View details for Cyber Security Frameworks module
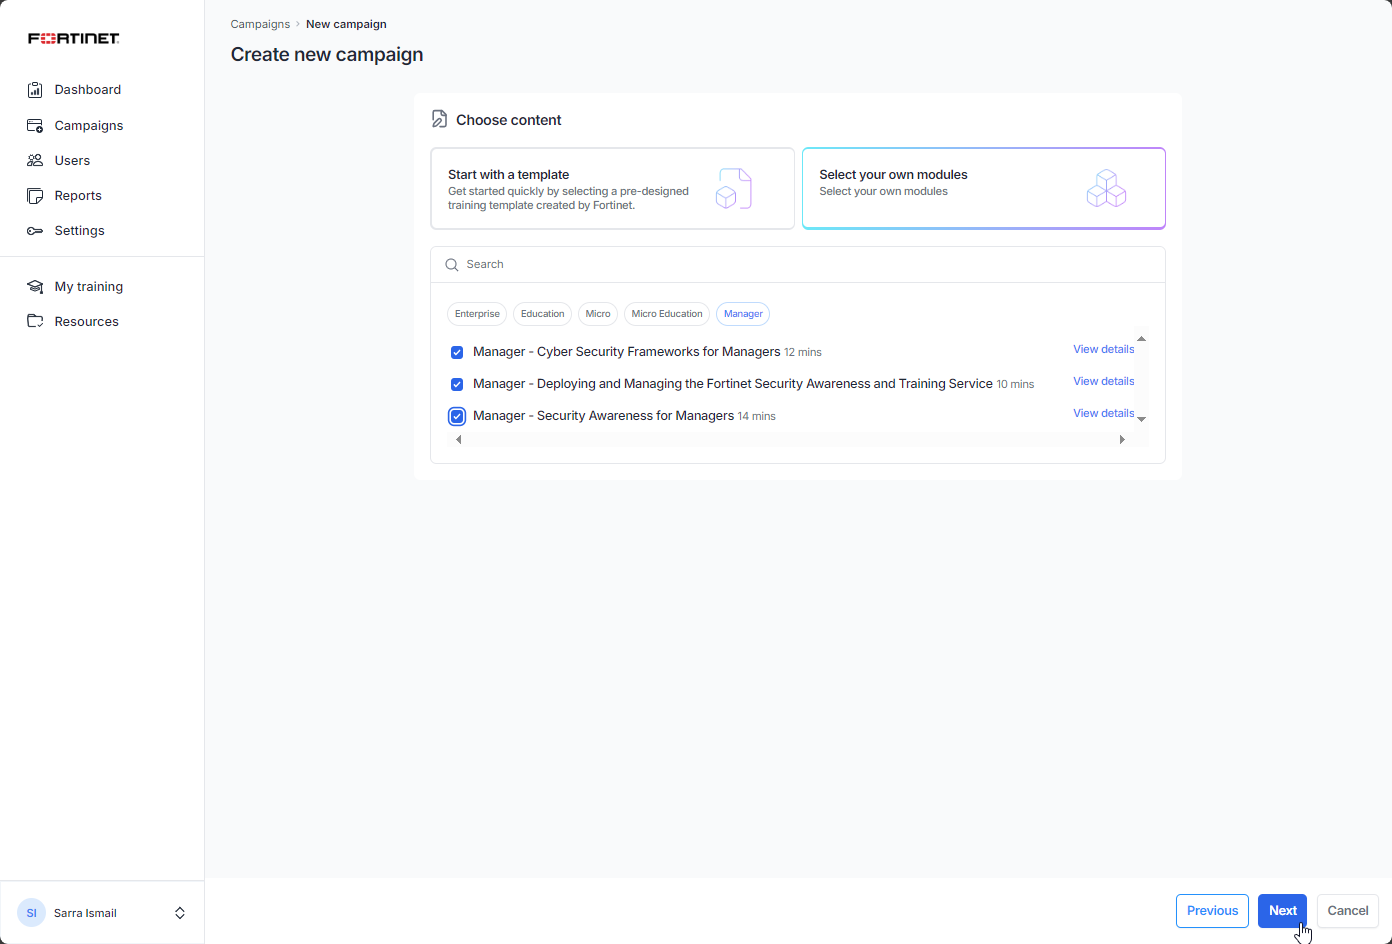The width and height of the screenshot is (1392, 944). tap(1103, 349)
